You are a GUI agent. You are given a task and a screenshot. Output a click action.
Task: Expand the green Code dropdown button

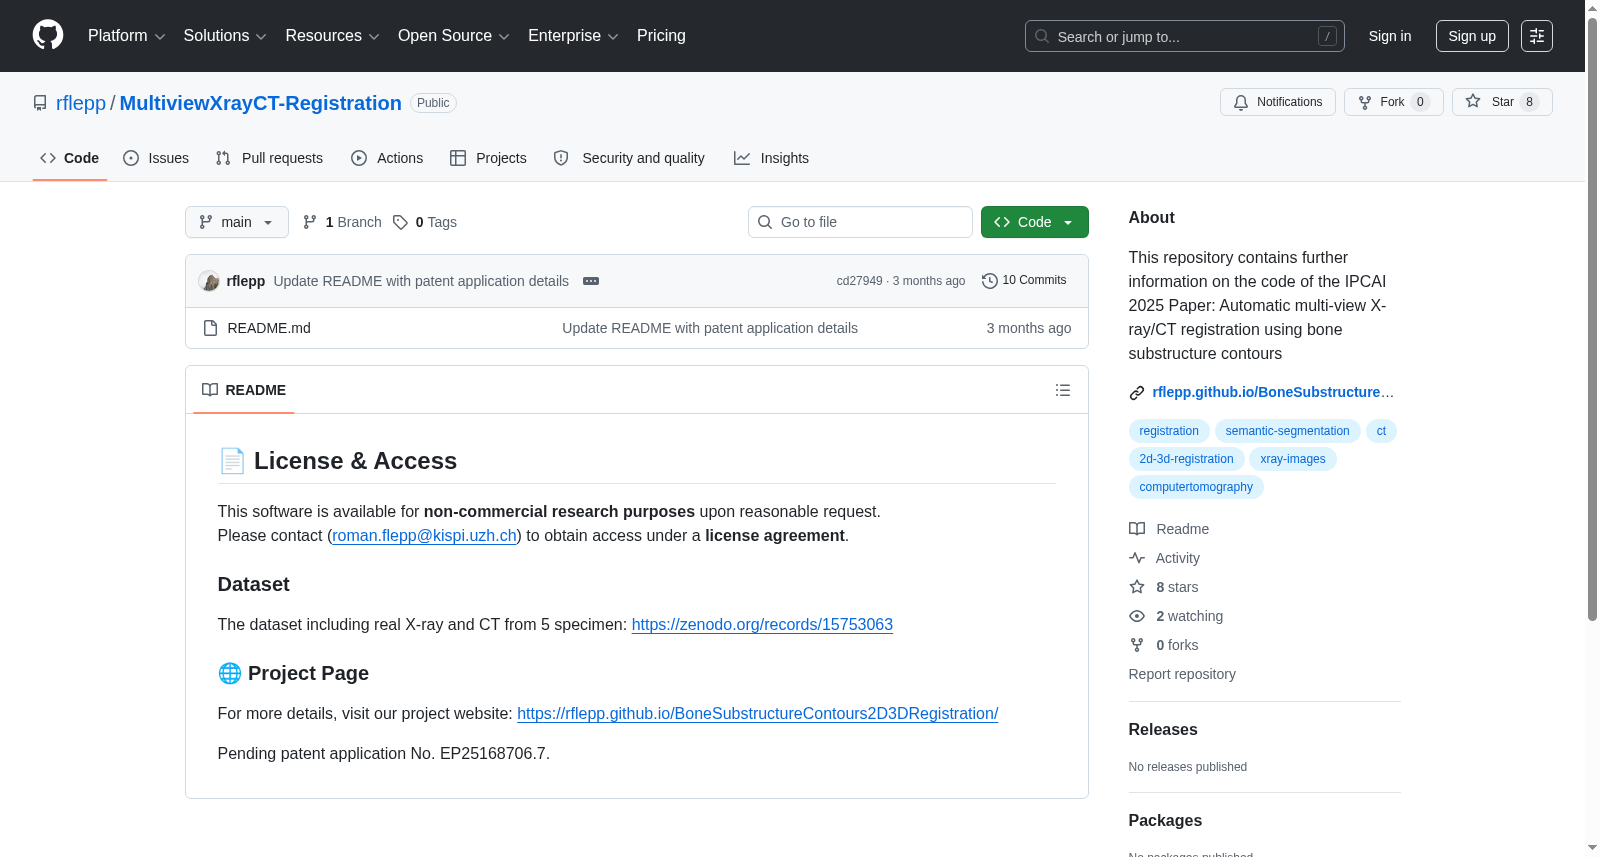[x=1035, y=222]
